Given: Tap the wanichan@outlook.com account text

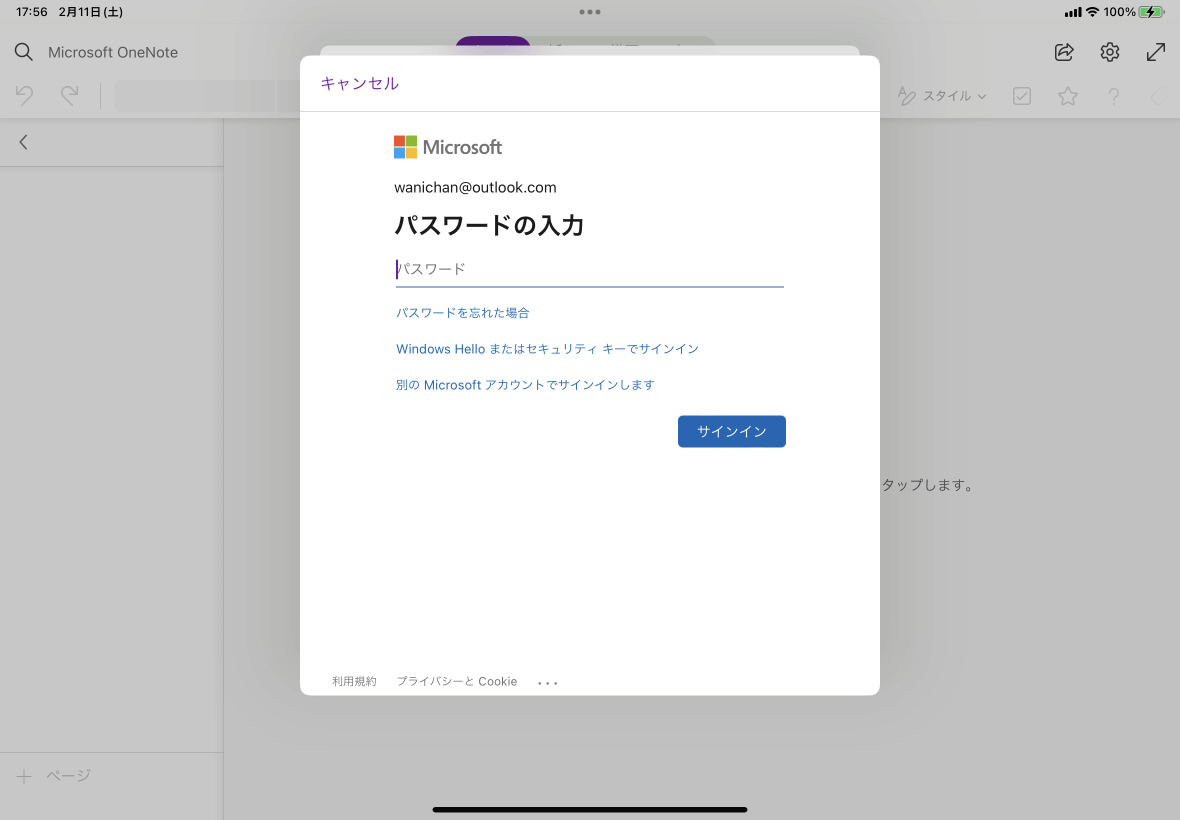Looking at the screenshot, I should click(475, 187).
